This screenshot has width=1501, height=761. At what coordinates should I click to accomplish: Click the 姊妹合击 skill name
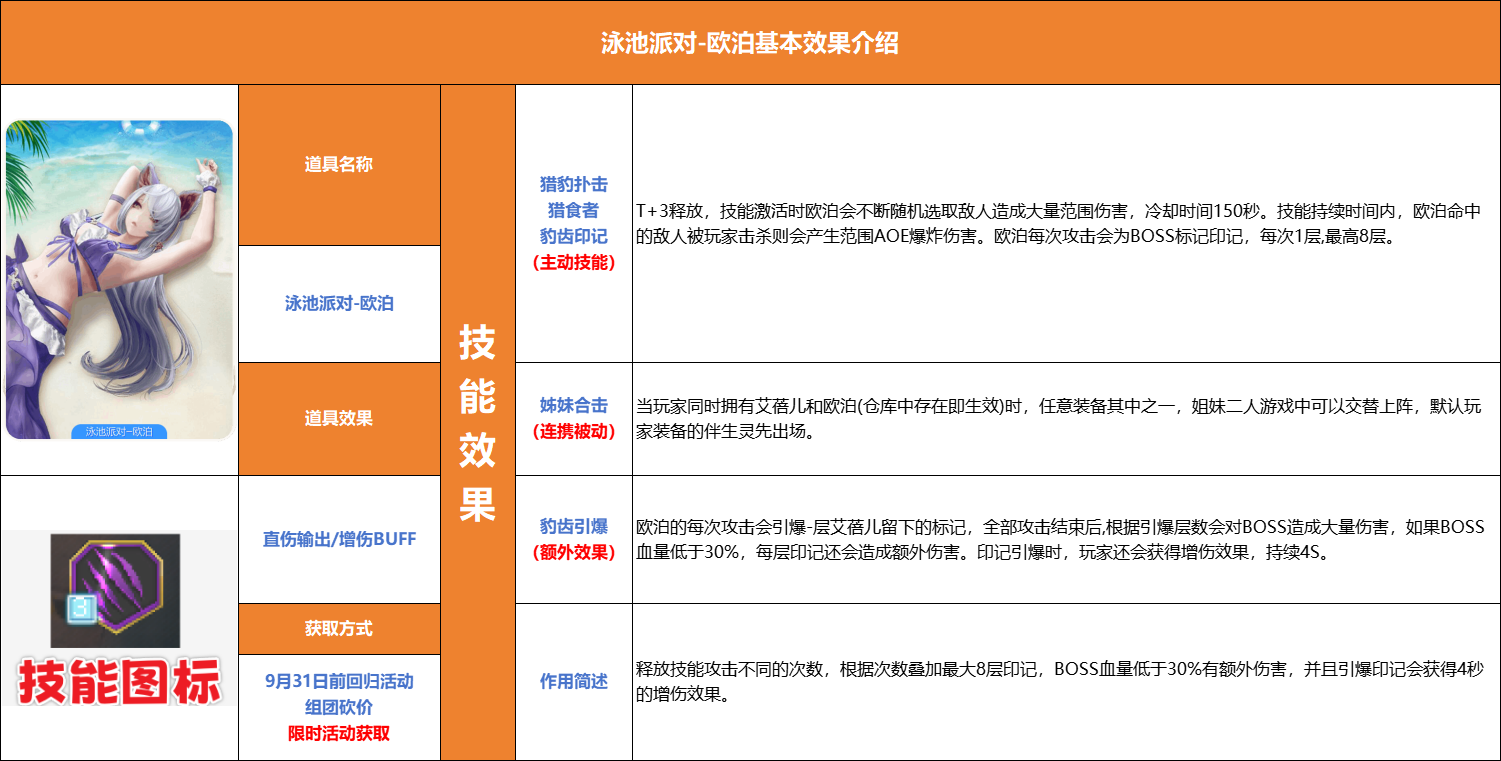[574, 406]
